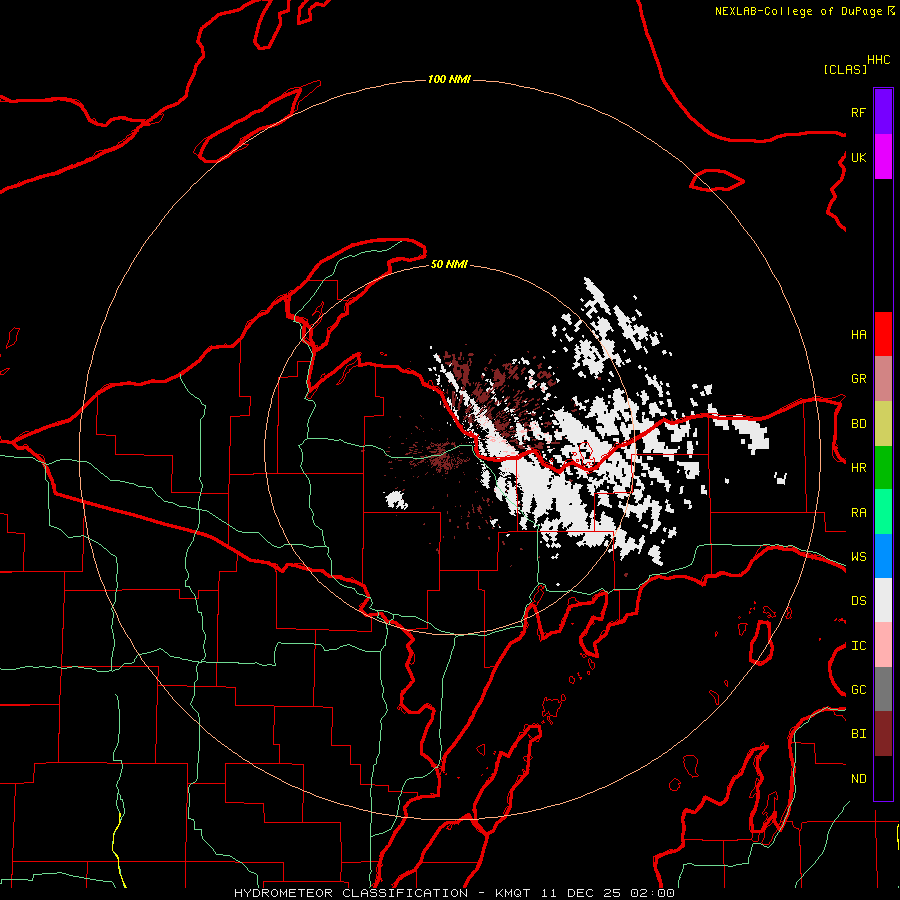Viewport: 900px width, 900px height.
Task: Click the RF purple legend swatch
Action: click(x=883, y=112)
